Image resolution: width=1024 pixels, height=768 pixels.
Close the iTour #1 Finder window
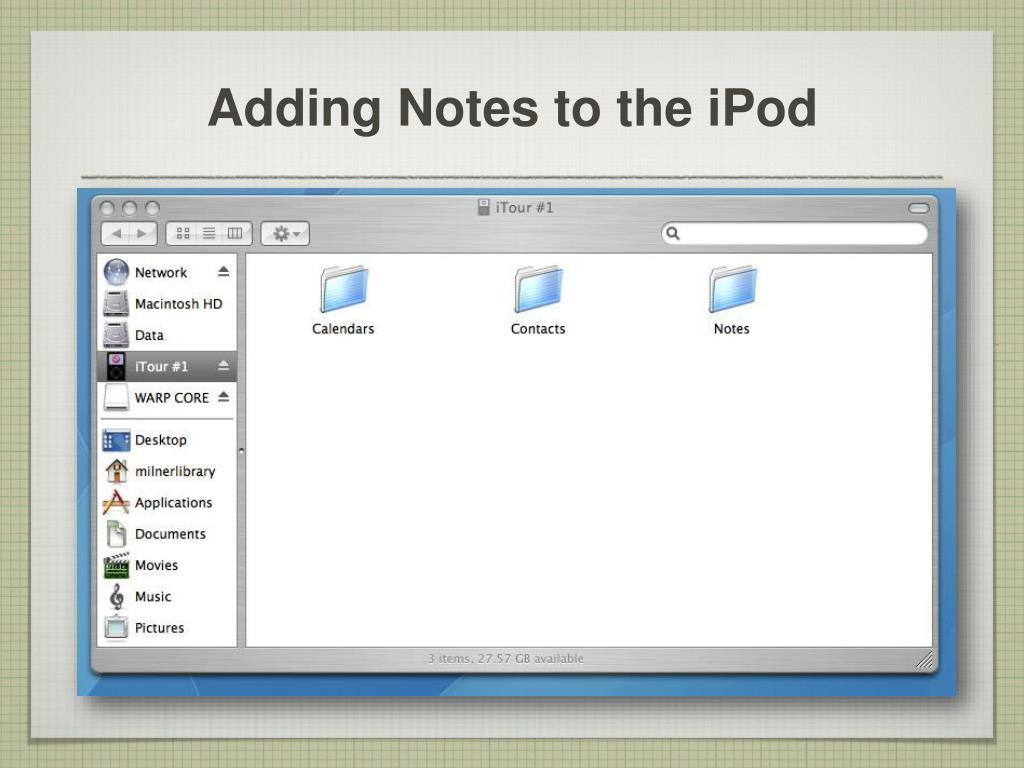point(107,208)
